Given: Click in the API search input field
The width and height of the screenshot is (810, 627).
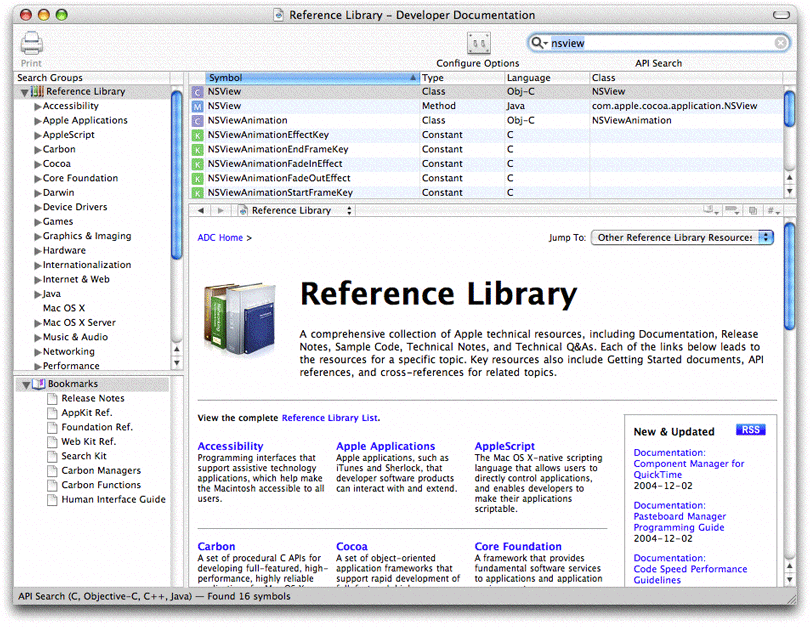Looking at the screenshot, I should pos(660,43).
